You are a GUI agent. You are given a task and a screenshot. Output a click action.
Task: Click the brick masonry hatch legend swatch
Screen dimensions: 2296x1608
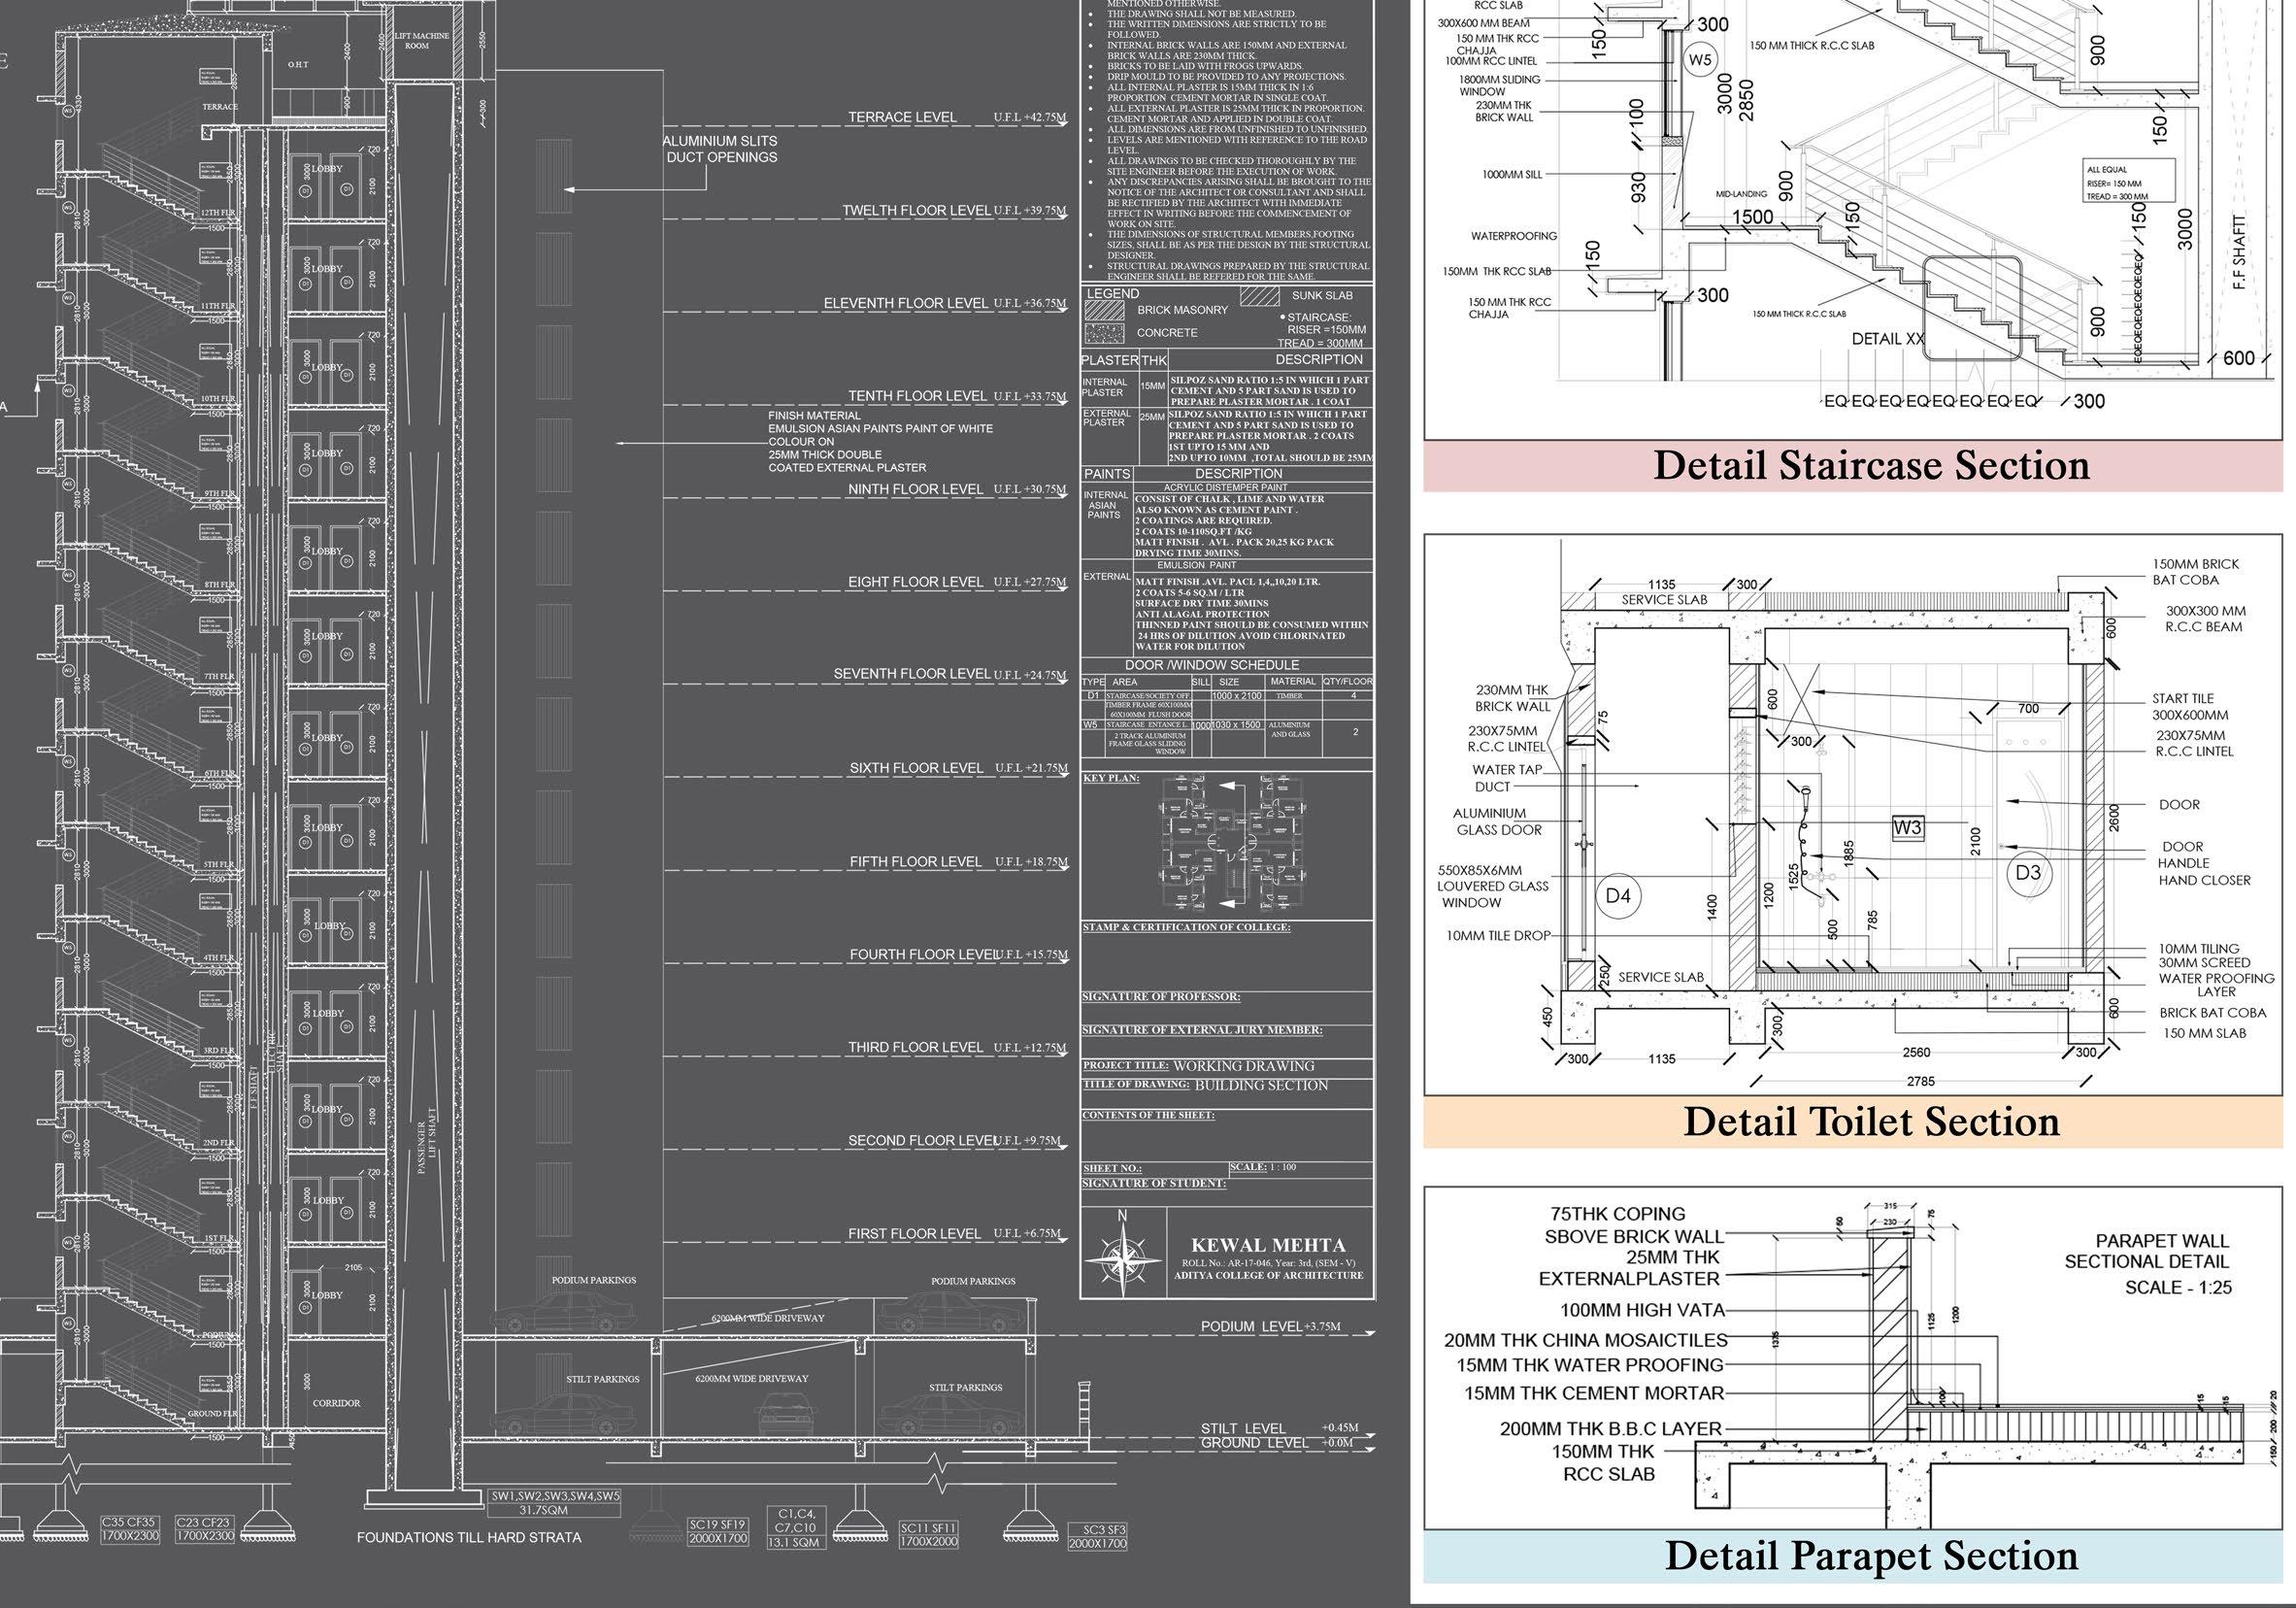point(1104,310)
